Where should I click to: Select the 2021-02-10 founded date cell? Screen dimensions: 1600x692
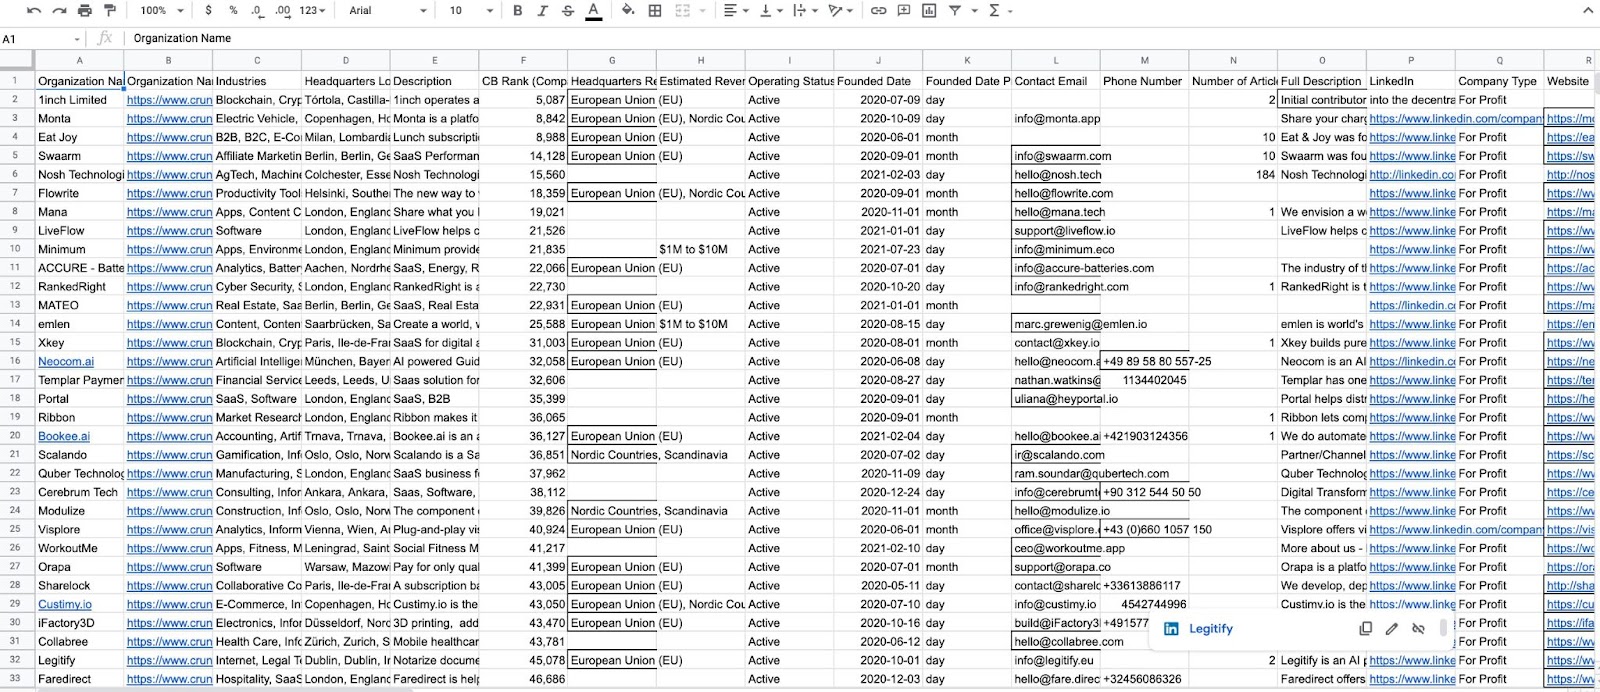[879, 548]
